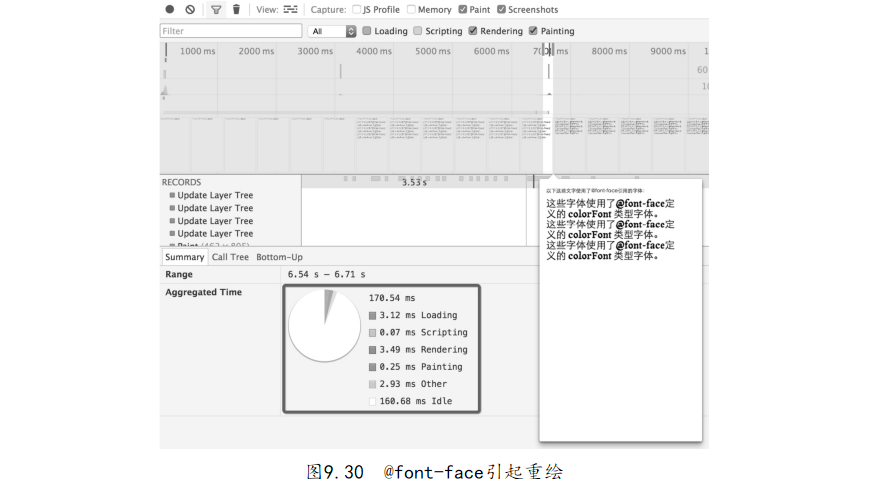Click the Painting legend square in Summary

click(373, 367)
